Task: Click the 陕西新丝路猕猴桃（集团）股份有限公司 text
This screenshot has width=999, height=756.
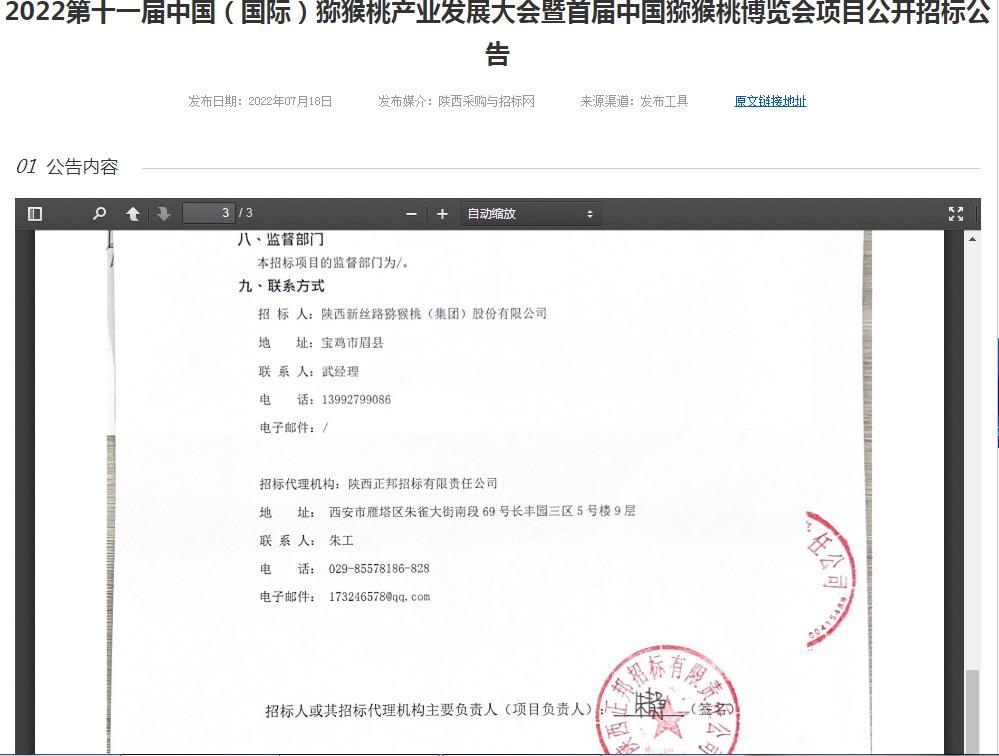Action: [x=434, y=313]
